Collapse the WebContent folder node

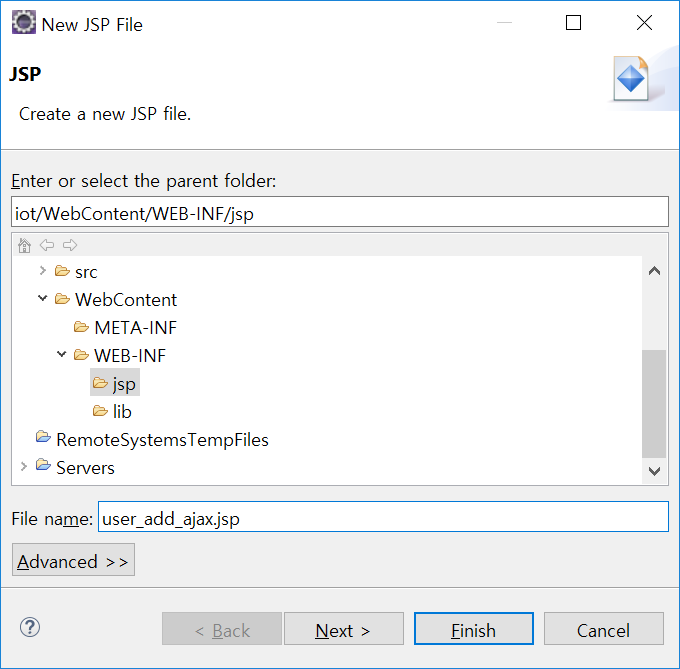click(x=42, y=298)
